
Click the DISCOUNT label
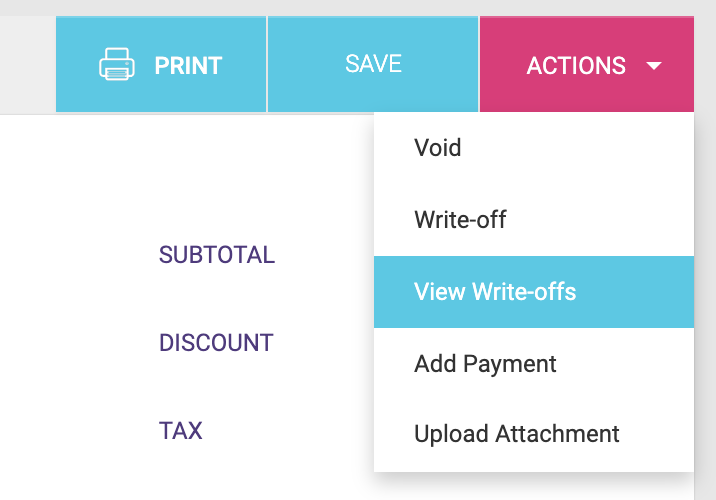coord(216,342)
